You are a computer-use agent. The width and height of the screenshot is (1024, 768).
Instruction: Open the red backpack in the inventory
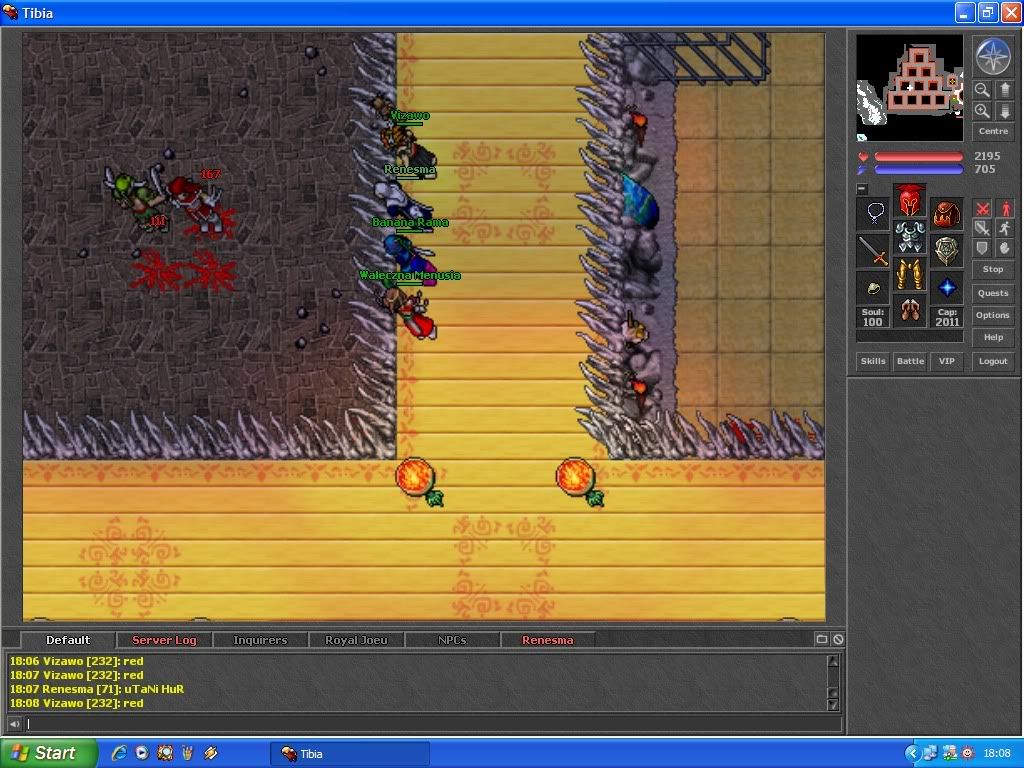pos(946,214)
